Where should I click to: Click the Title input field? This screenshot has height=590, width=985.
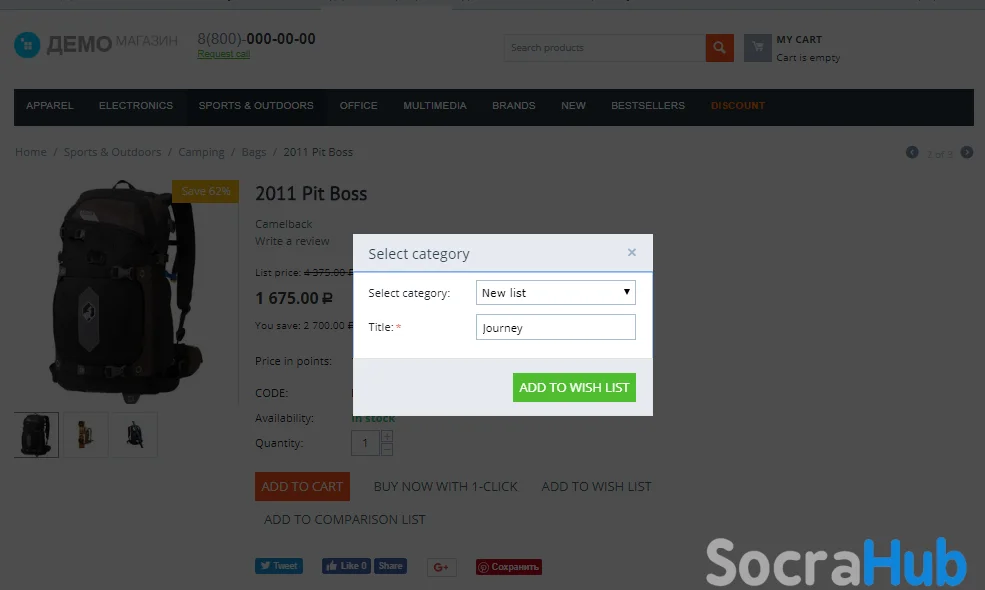point(556,327)
